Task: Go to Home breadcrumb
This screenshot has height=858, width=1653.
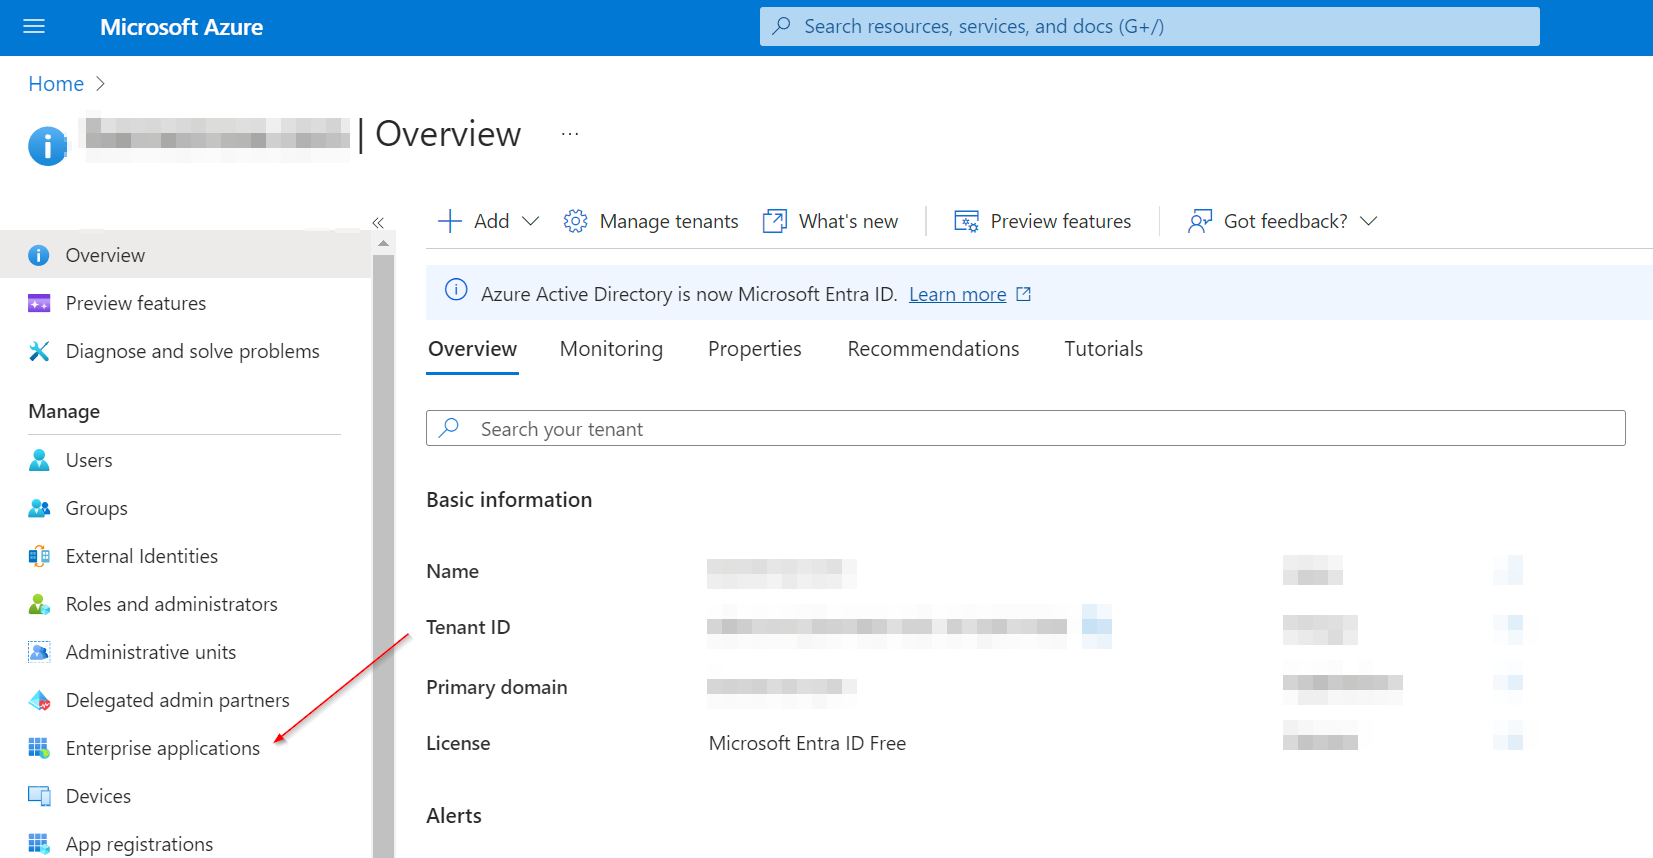Action: [x=56, y=84]
